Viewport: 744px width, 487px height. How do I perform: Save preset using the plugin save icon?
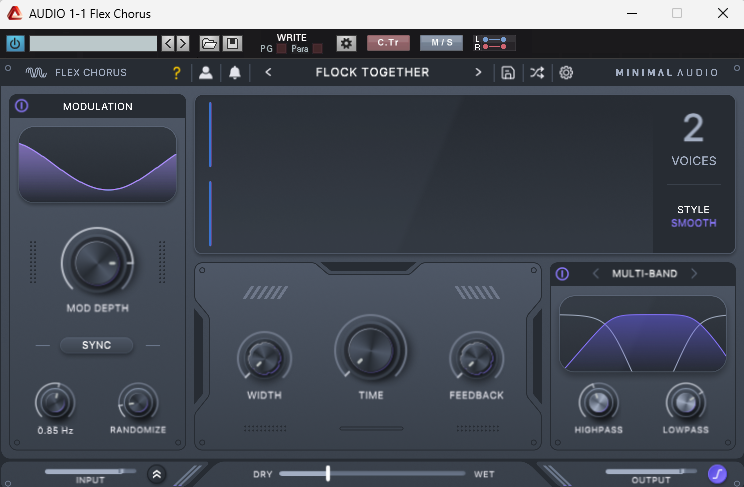point(508,73)
